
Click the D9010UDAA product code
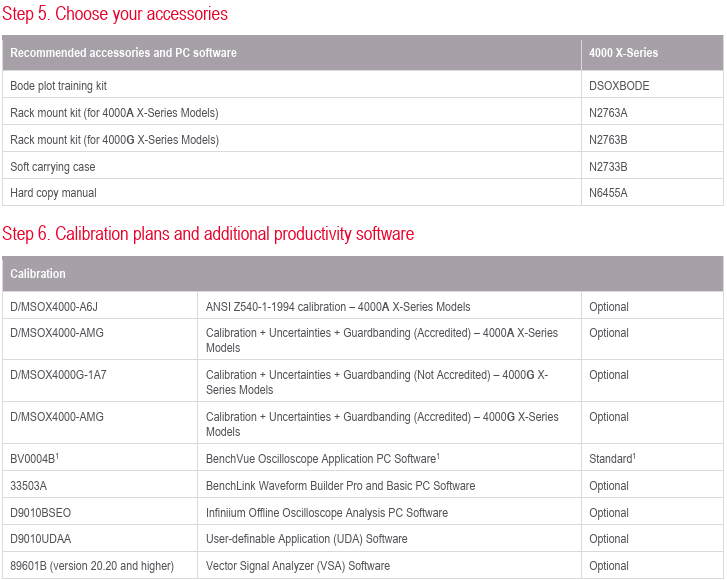point(41,539)
